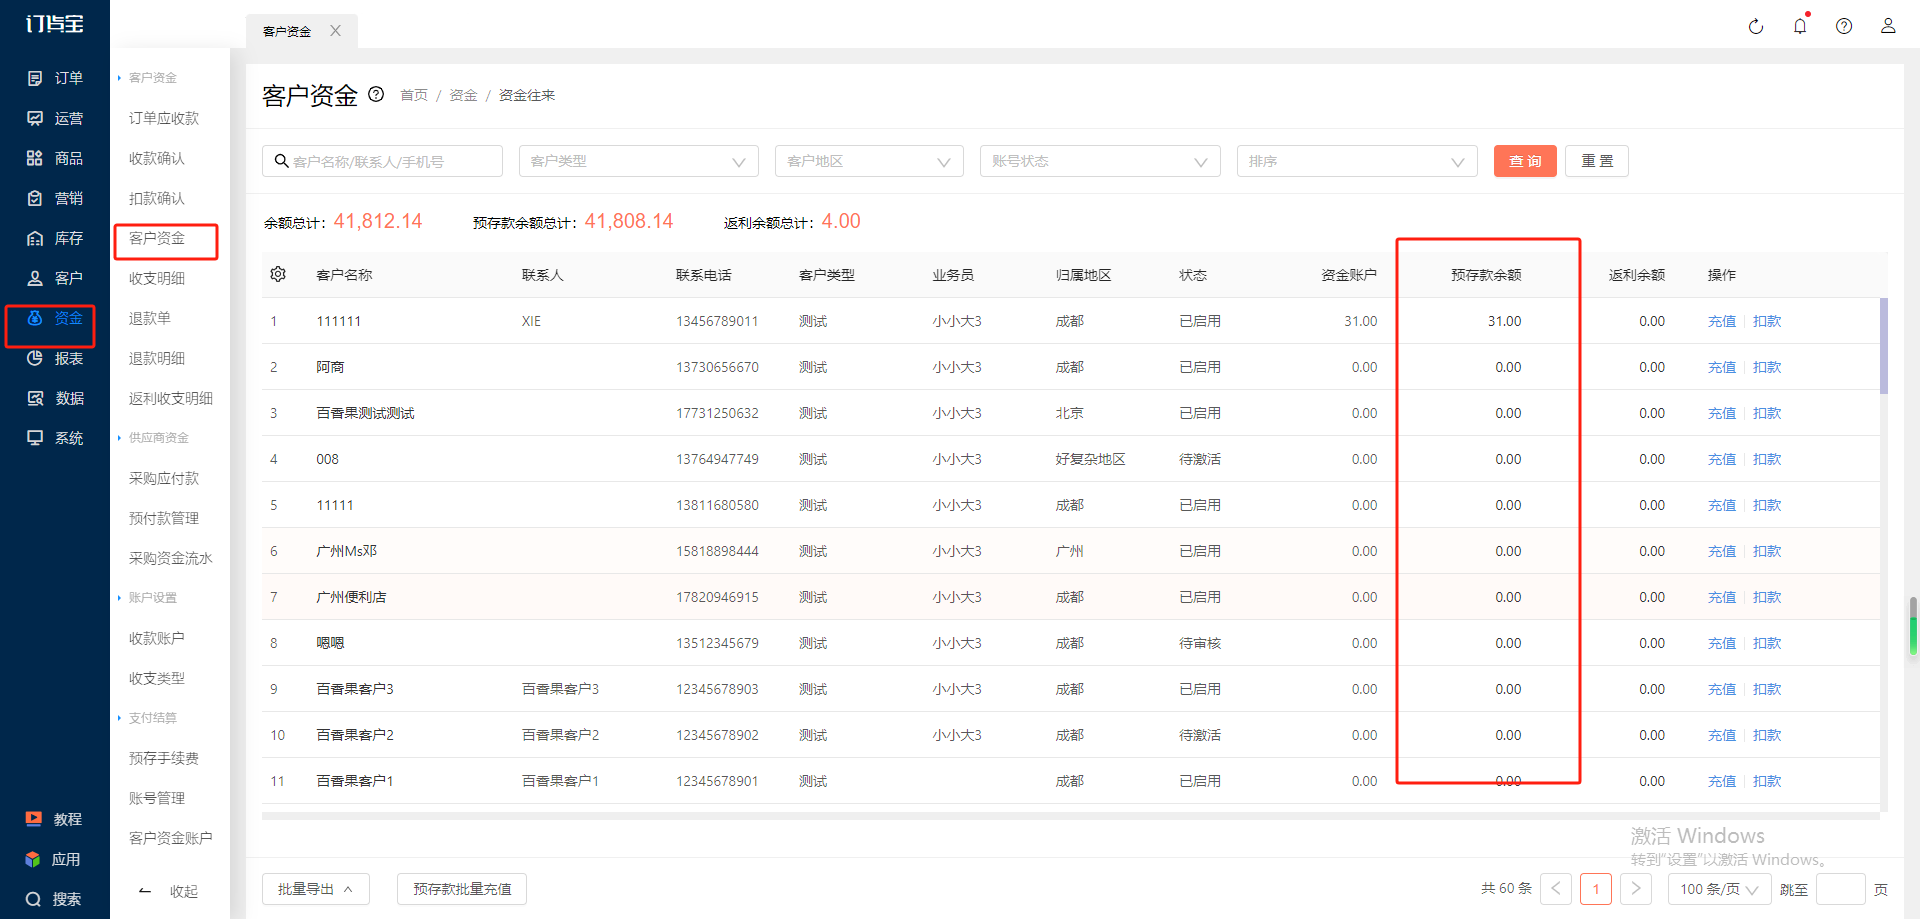Change the 100 条/页 page size
This screenshot has width=1920, height=919.
1719,889
